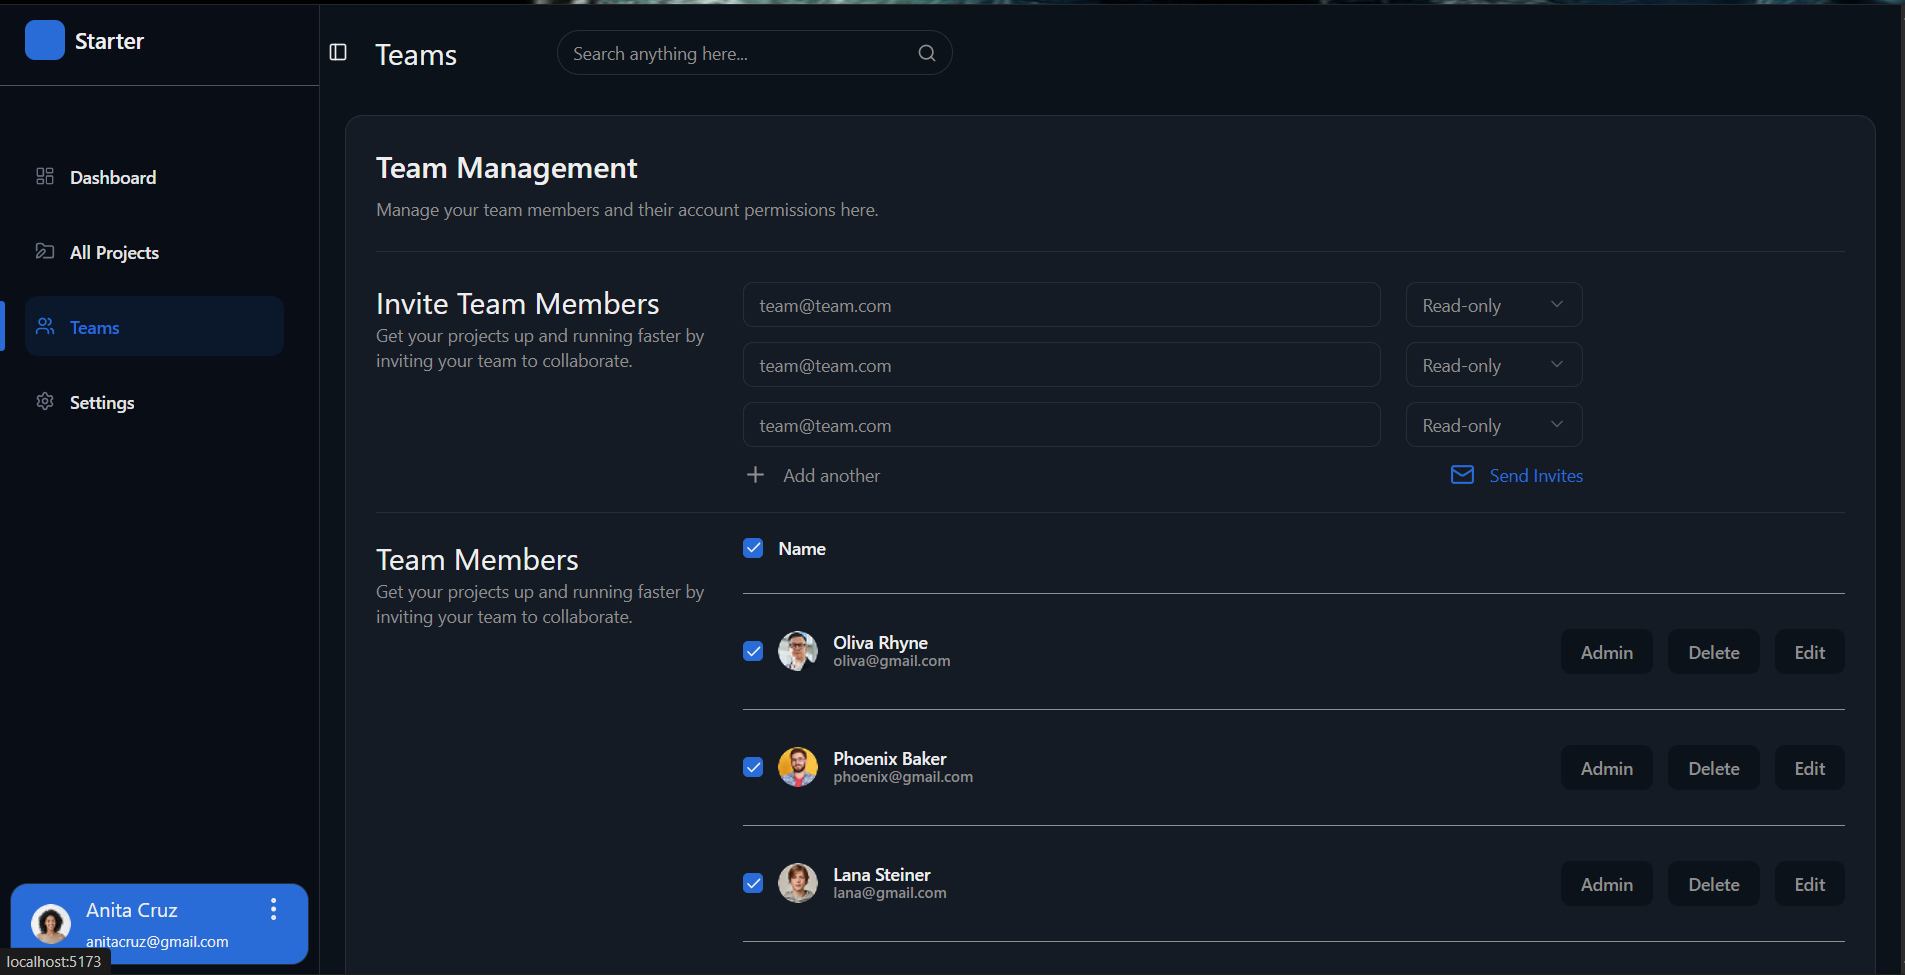
Task: Click the search magnifier icon
Action: coord(926,53)
